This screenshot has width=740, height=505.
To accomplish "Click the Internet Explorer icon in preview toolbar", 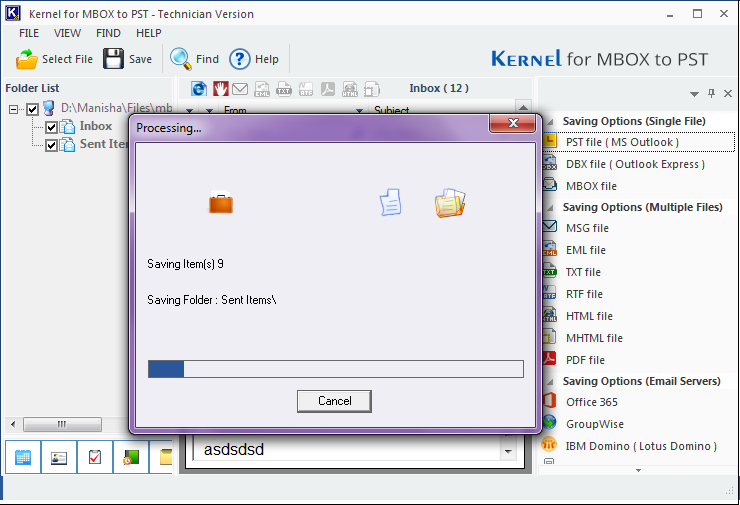I will tap(199, 89).
